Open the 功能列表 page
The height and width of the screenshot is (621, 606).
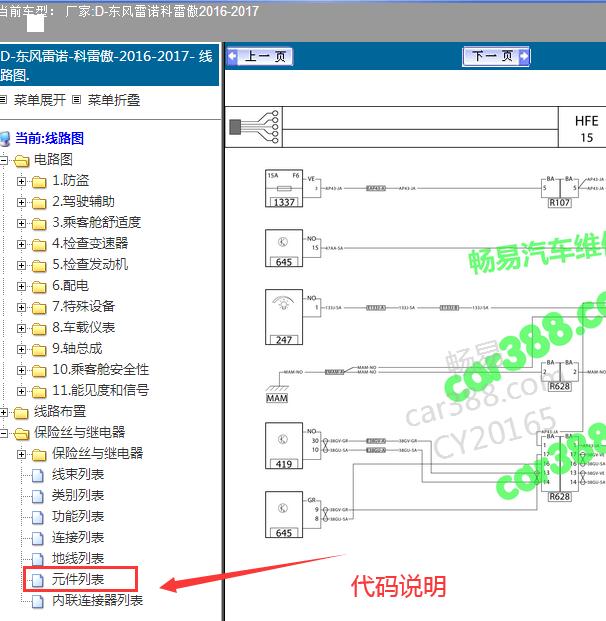[x=78, y=516]
